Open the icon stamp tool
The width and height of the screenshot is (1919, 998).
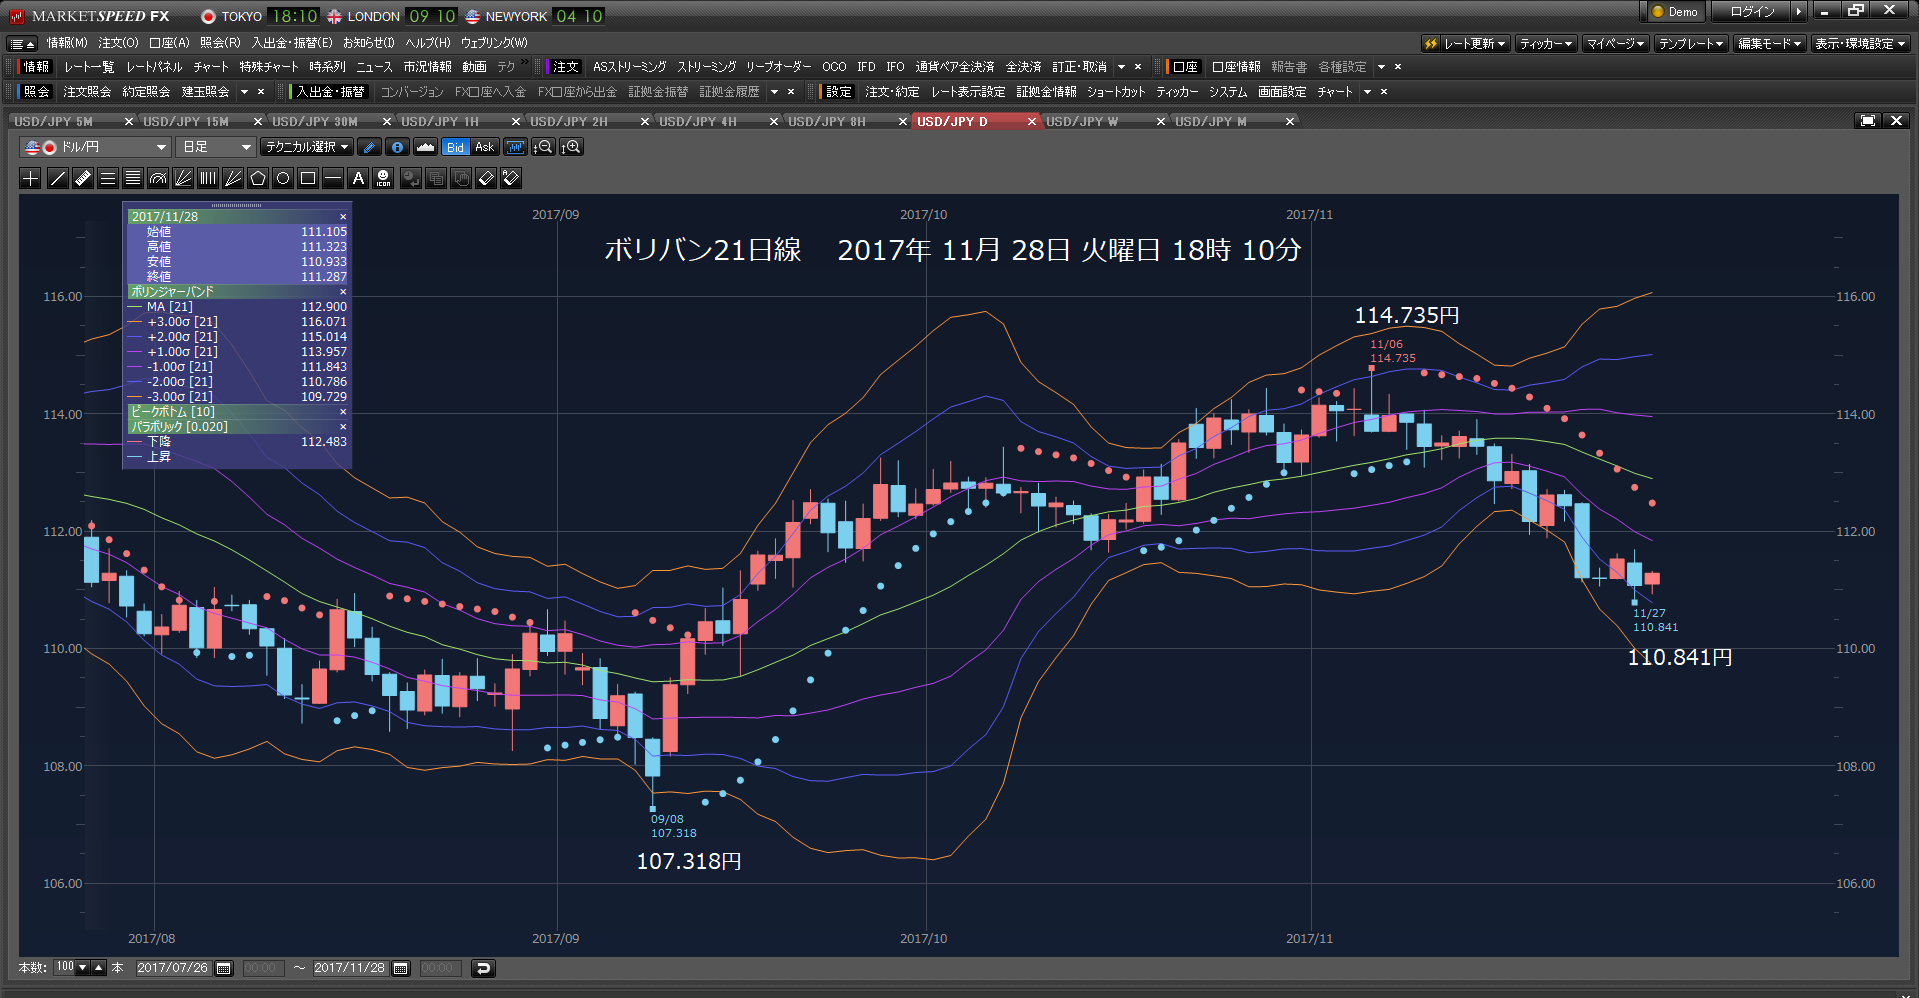(x=383, y=178)
